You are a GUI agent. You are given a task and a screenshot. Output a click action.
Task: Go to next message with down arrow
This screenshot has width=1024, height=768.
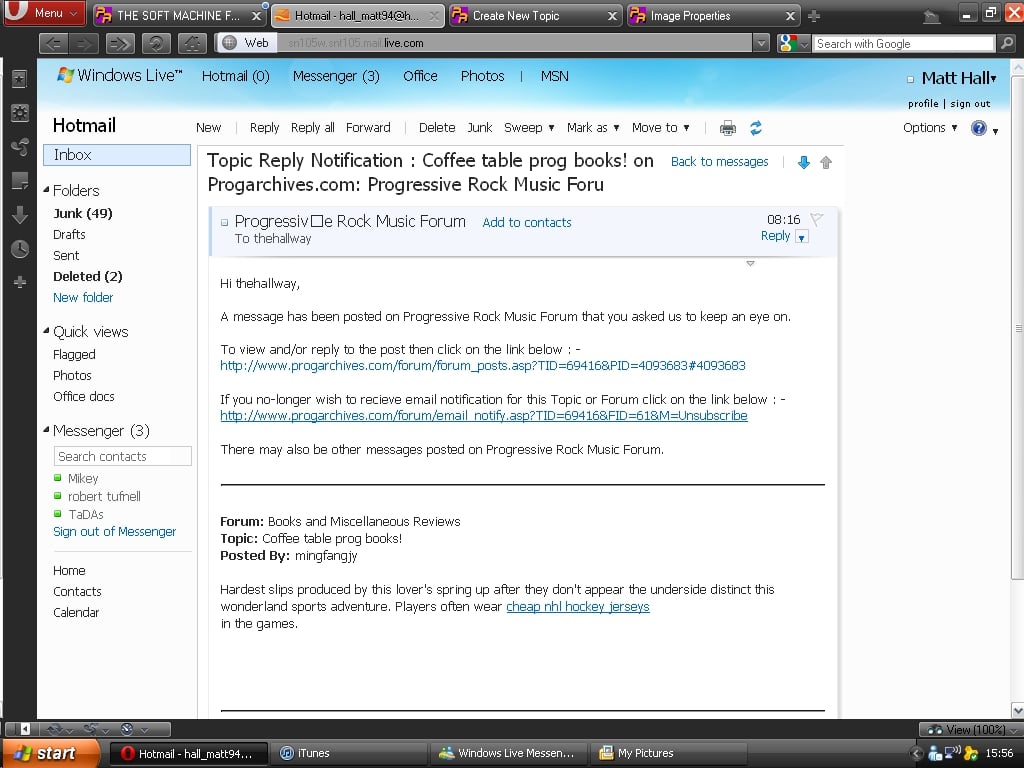[804, 163]
